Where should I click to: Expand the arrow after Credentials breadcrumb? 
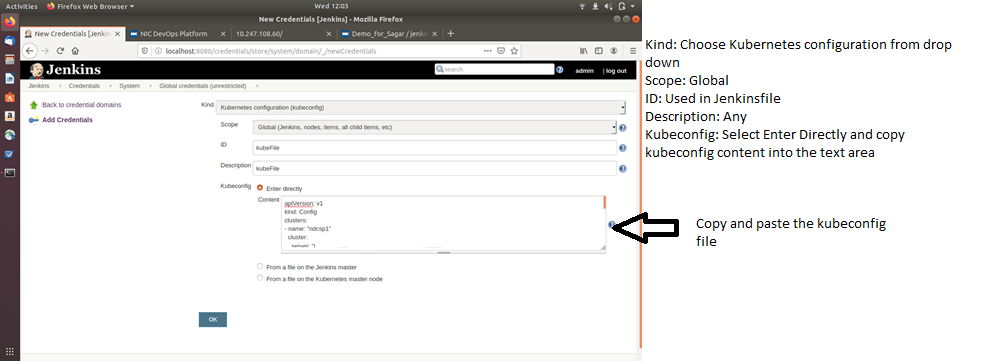[x=110, y=85]
